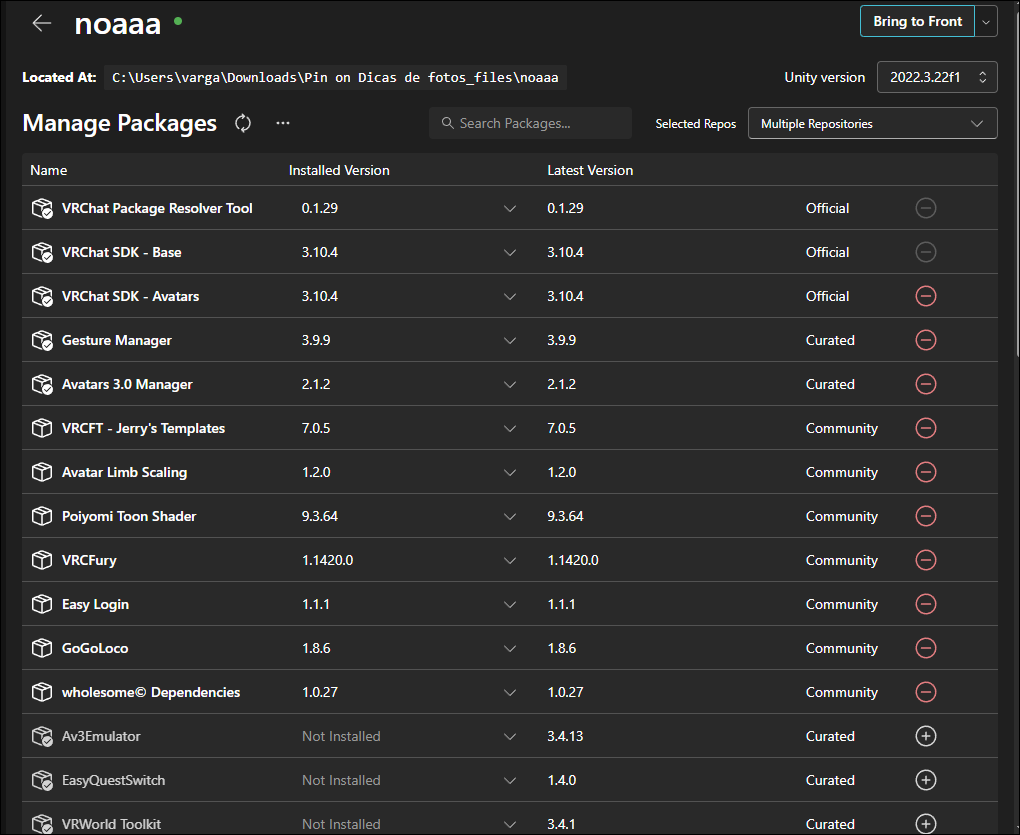This screenshot has width=1020, height=835.
Task: Click the Poiyomi Toon Shader box icon
Action: [42, 516]
